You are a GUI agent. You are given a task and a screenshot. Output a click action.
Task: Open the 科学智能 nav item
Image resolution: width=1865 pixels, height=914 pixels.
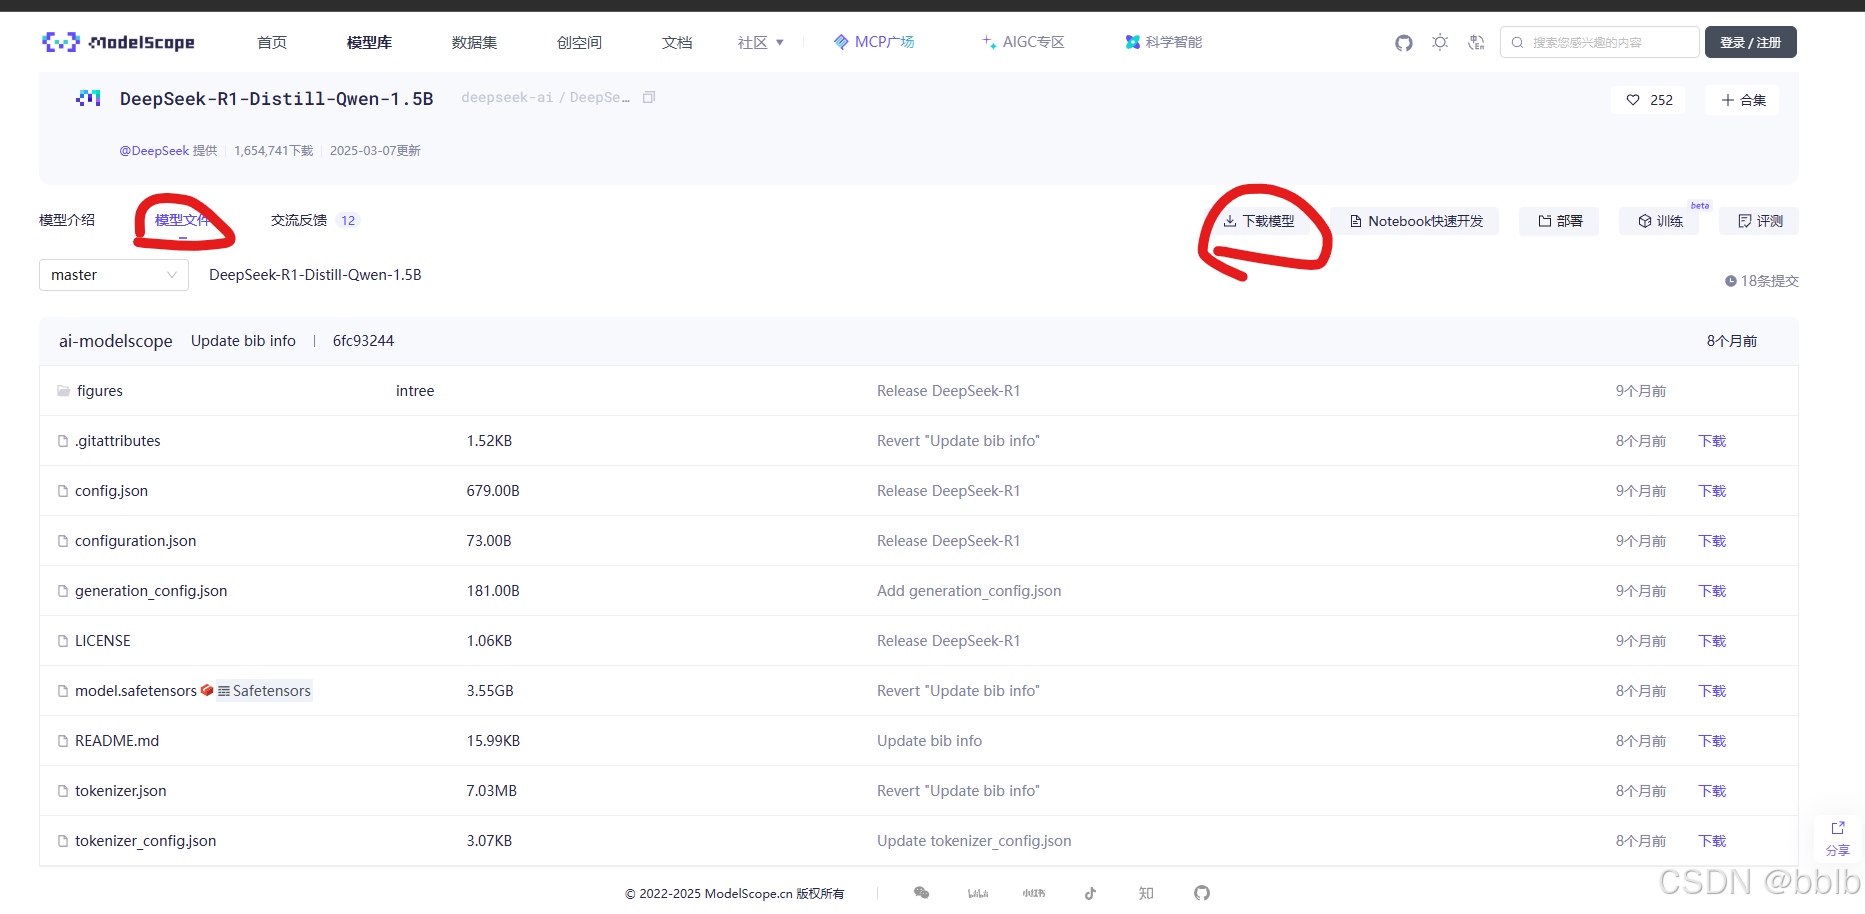pos(1164,42)
